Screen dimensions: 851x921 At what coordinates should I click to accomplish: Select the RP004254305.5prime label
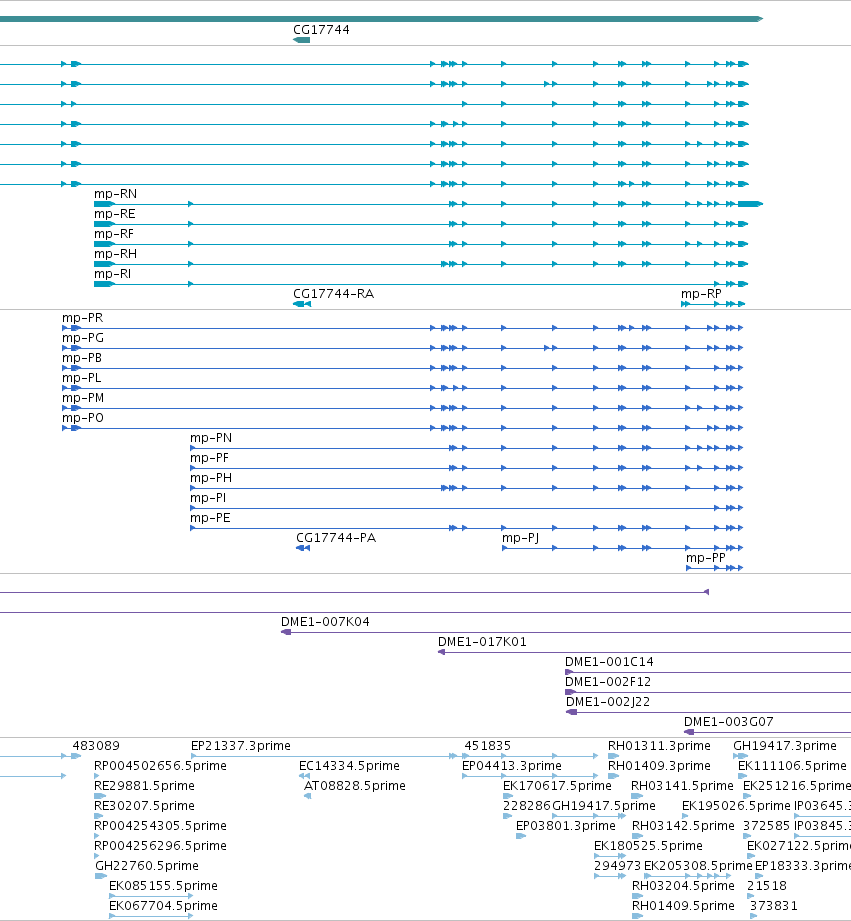tap(160, 825)
